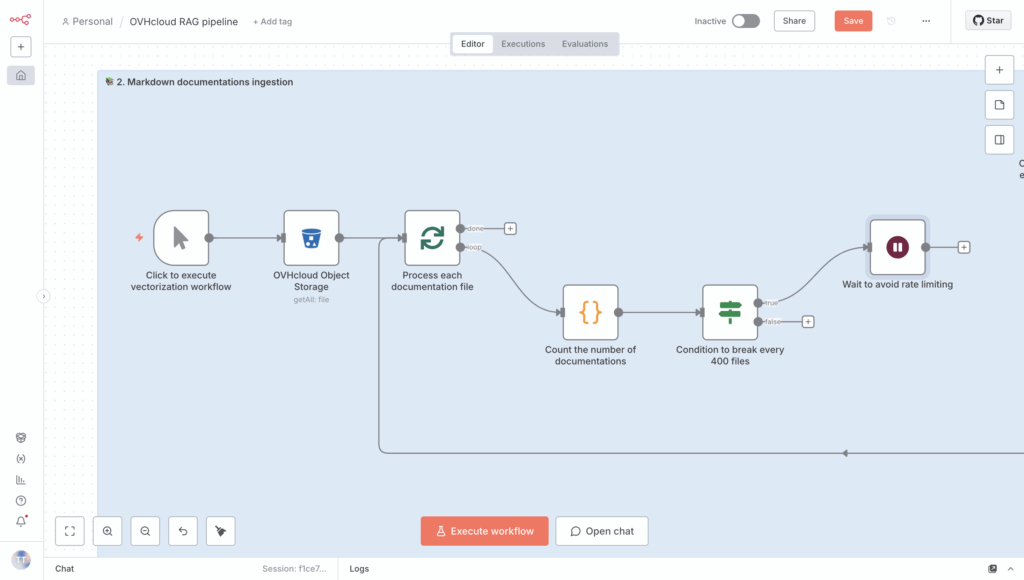This screenshot has height=580, width=1024.
Task: Click the plus on the loop's done output
Action: pos(510,228)
